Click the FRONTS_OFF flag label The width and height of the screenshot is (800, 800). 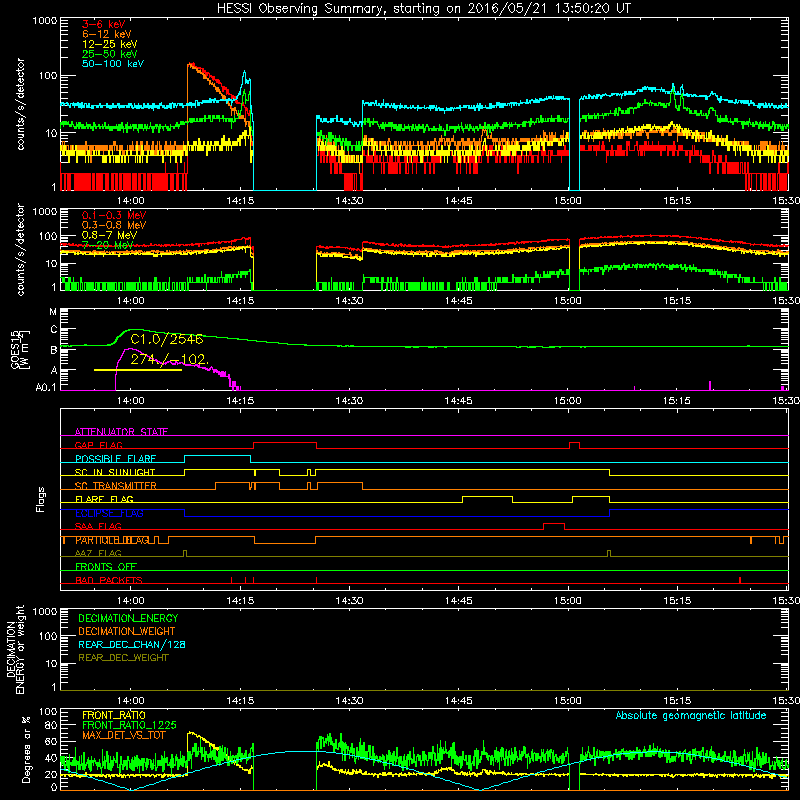[x=106, y=566]
